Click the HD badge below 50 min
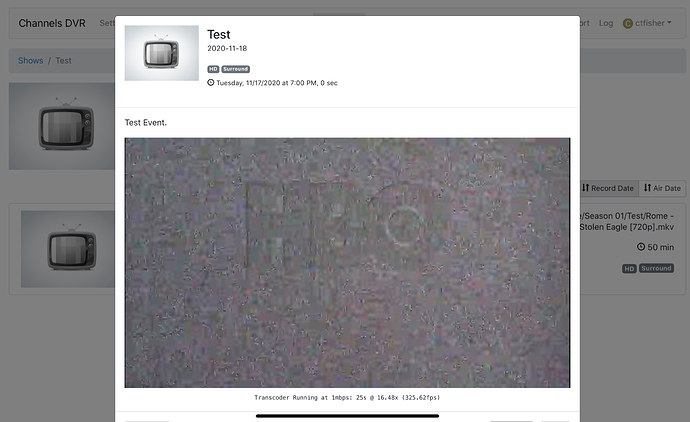The image size is (690, 422). tap(629, 268)
